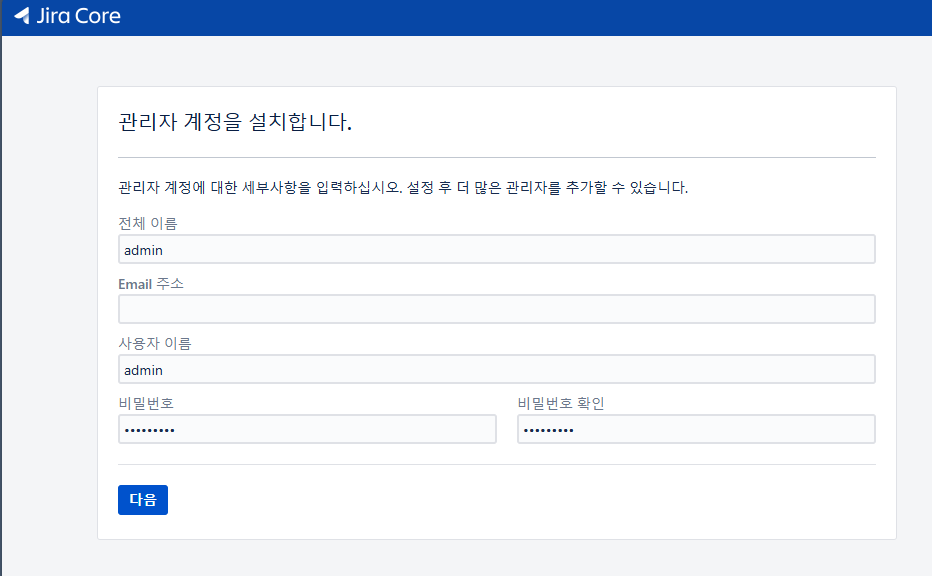Screen dimensions: 932x576
Task: Click the instruction text '관리자 계정에 대한 세부사항을 입력하십시오'
Action: pyautogui.click(x=260, y=188)
